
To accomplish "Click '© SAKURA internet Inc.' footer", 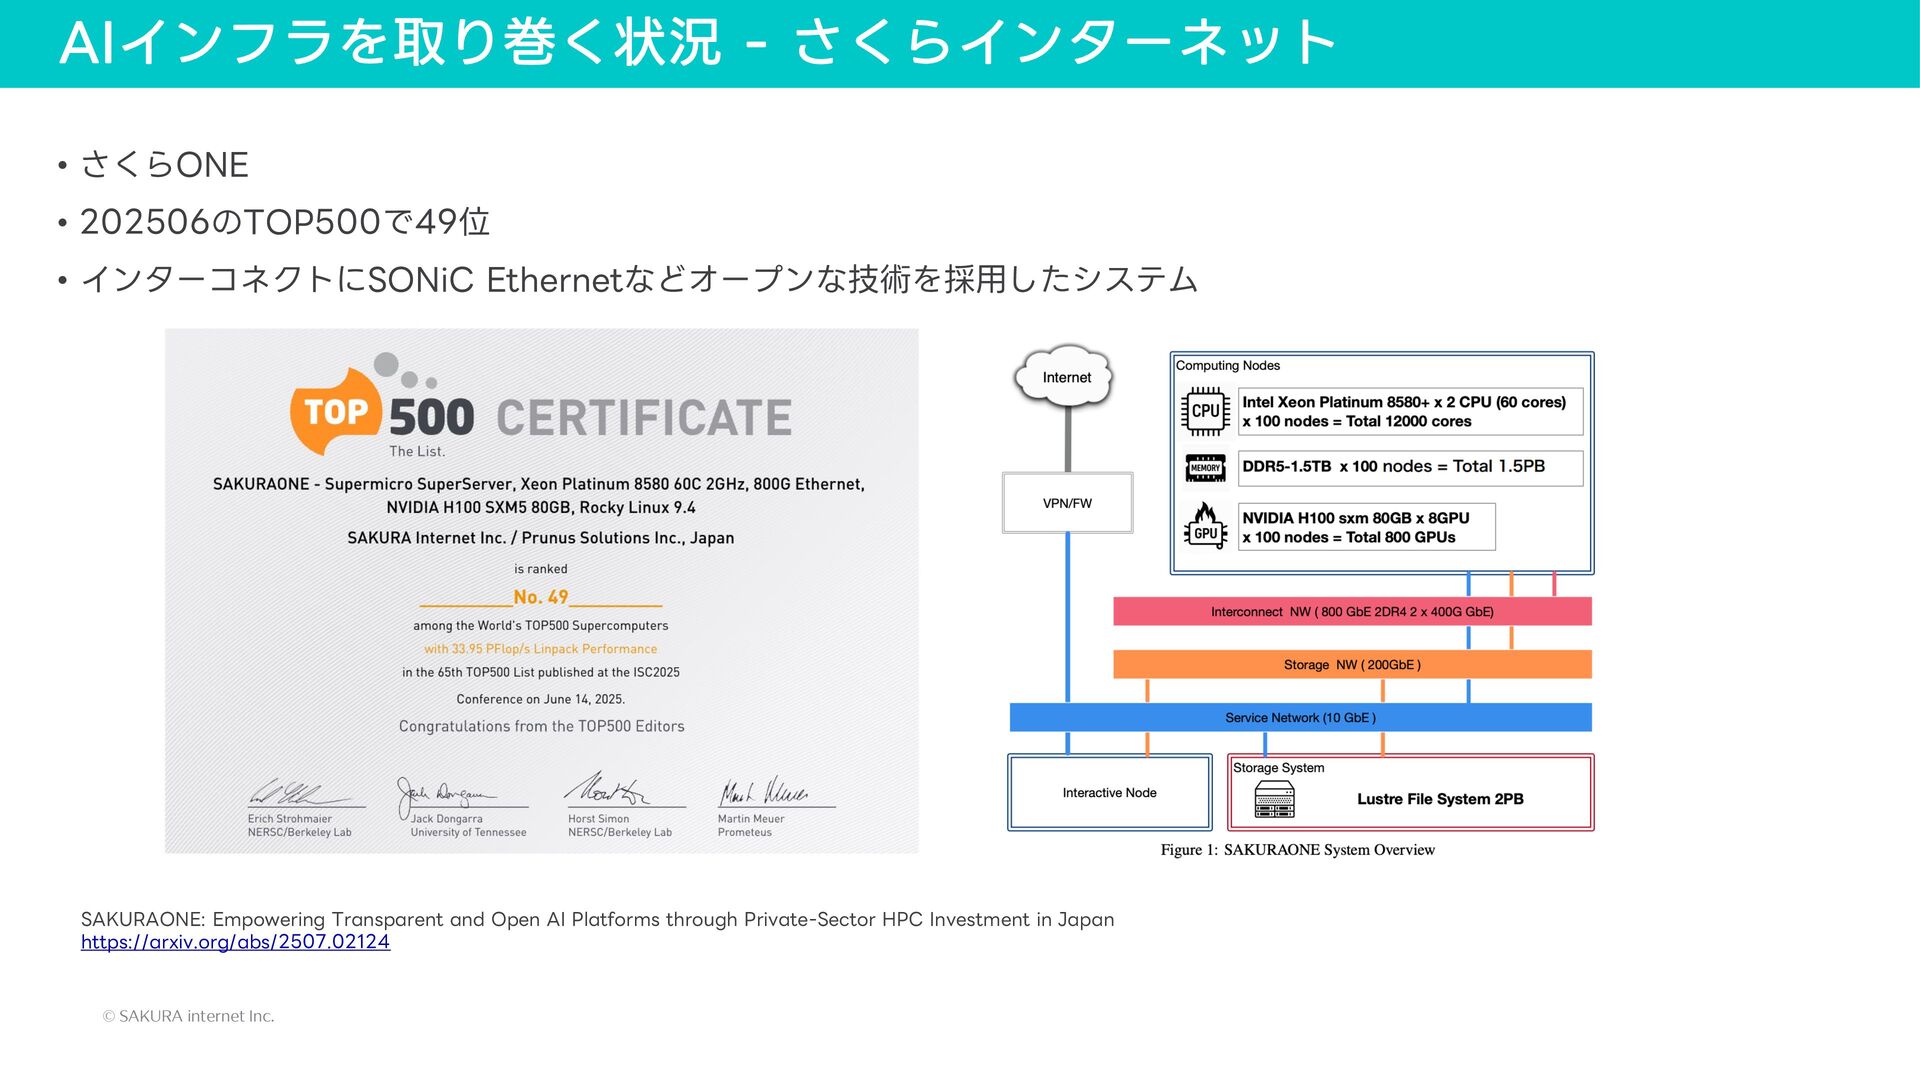I will coord(188,1016).
